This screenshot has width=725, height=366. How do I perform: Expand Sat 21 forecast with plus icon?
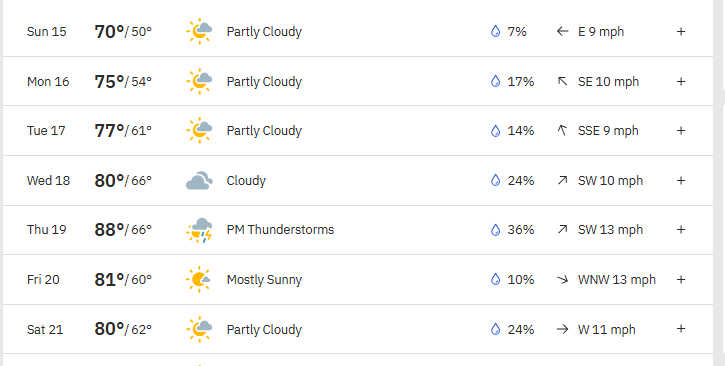pos(681,329)
